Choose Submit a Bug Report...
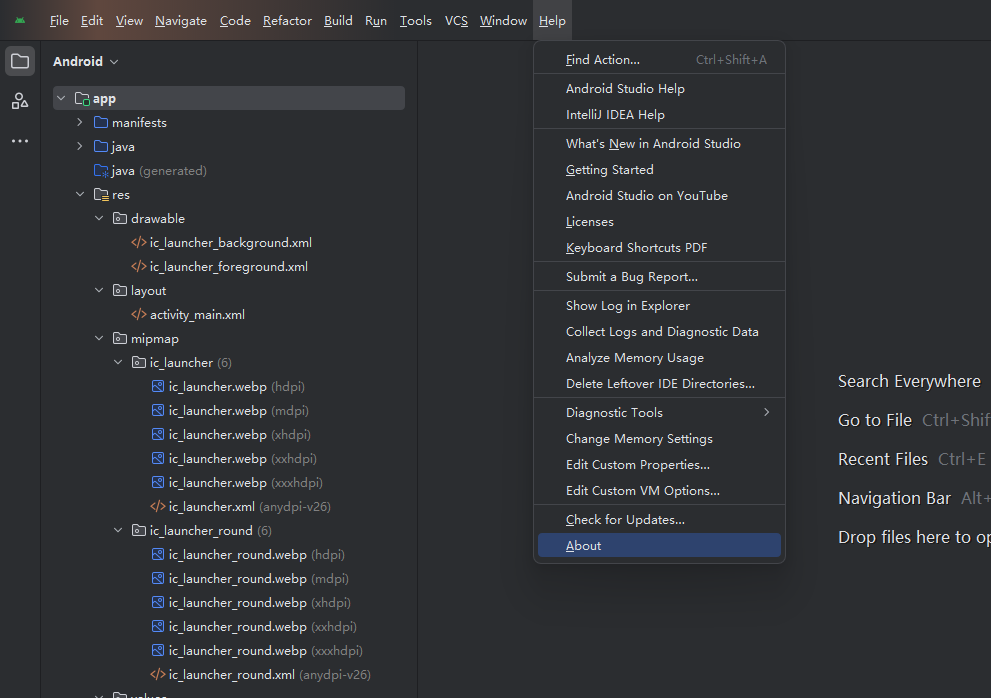The width and height of the screenshot is (991, 698). pos(659,277)
